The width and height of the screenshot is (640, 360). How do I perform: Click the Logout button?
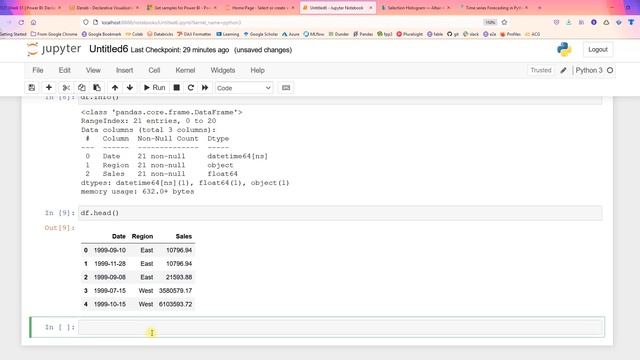[598, 49]
